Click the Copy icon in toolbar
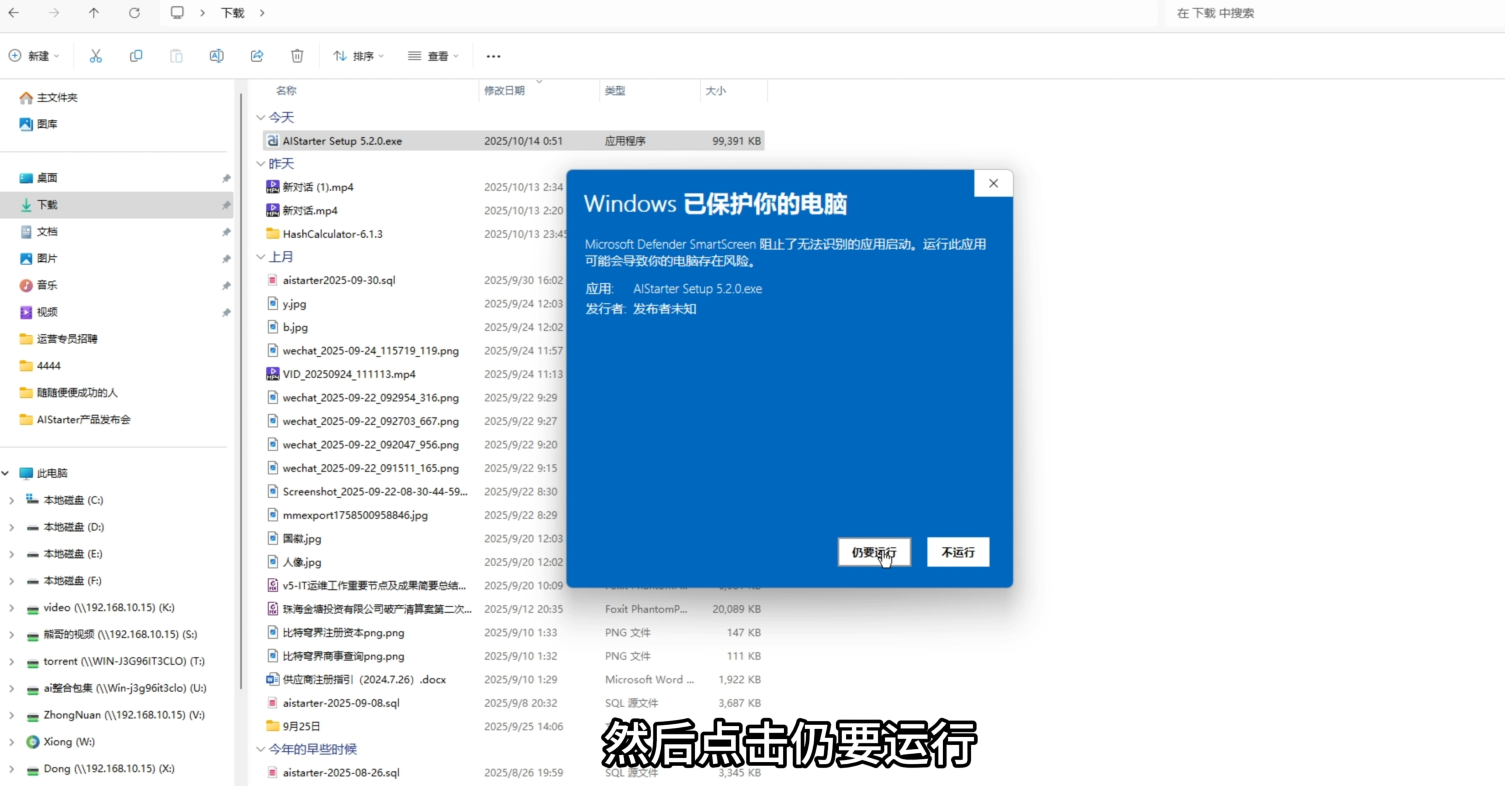 click(136, 56)
